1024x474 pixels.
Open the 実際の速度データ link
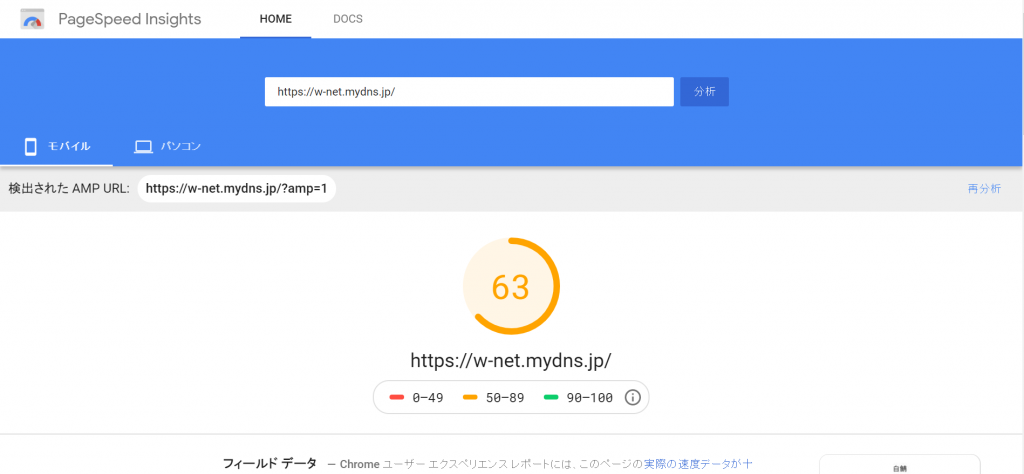(698, 464)
